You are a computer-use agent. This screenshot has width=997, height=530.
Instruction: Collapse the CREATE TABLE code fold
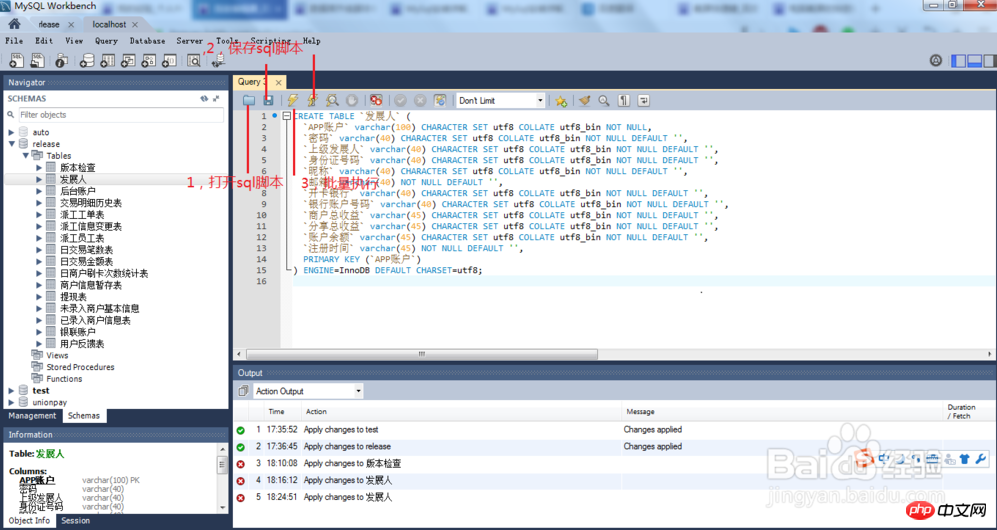pyautogui.click(x=286, y=116)
